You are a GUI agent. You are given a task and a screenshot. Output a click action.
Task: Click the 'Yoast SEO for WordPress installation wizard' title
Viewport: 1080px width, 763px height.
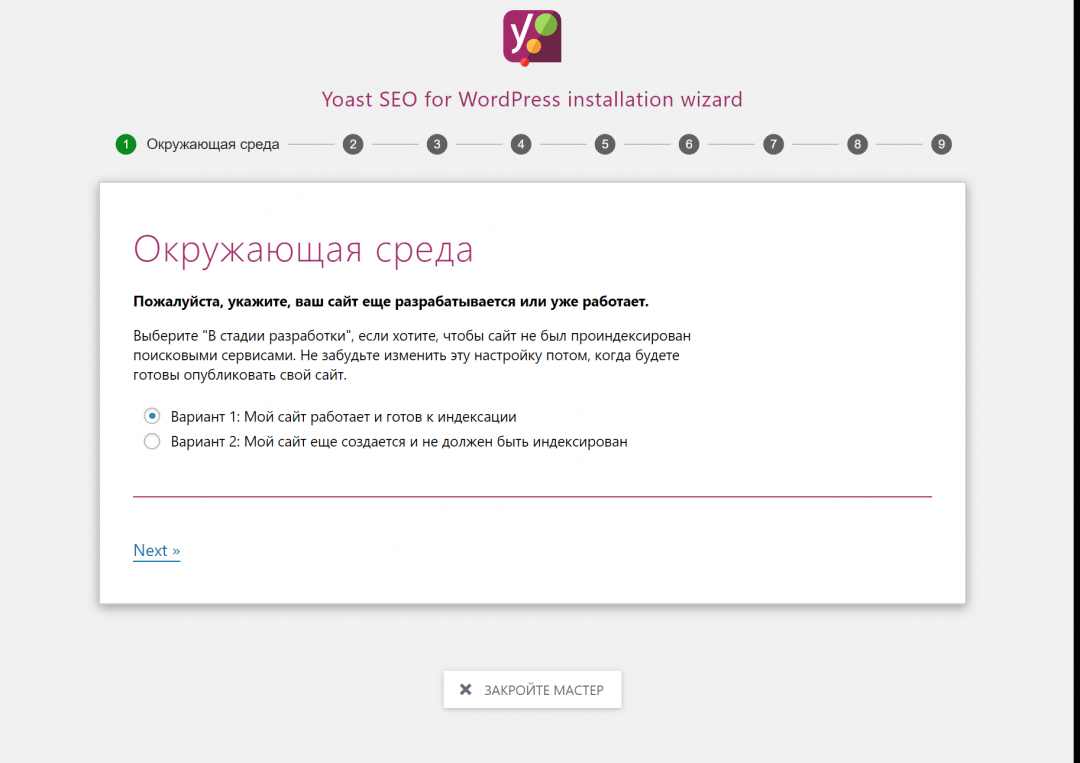point(532,99)
